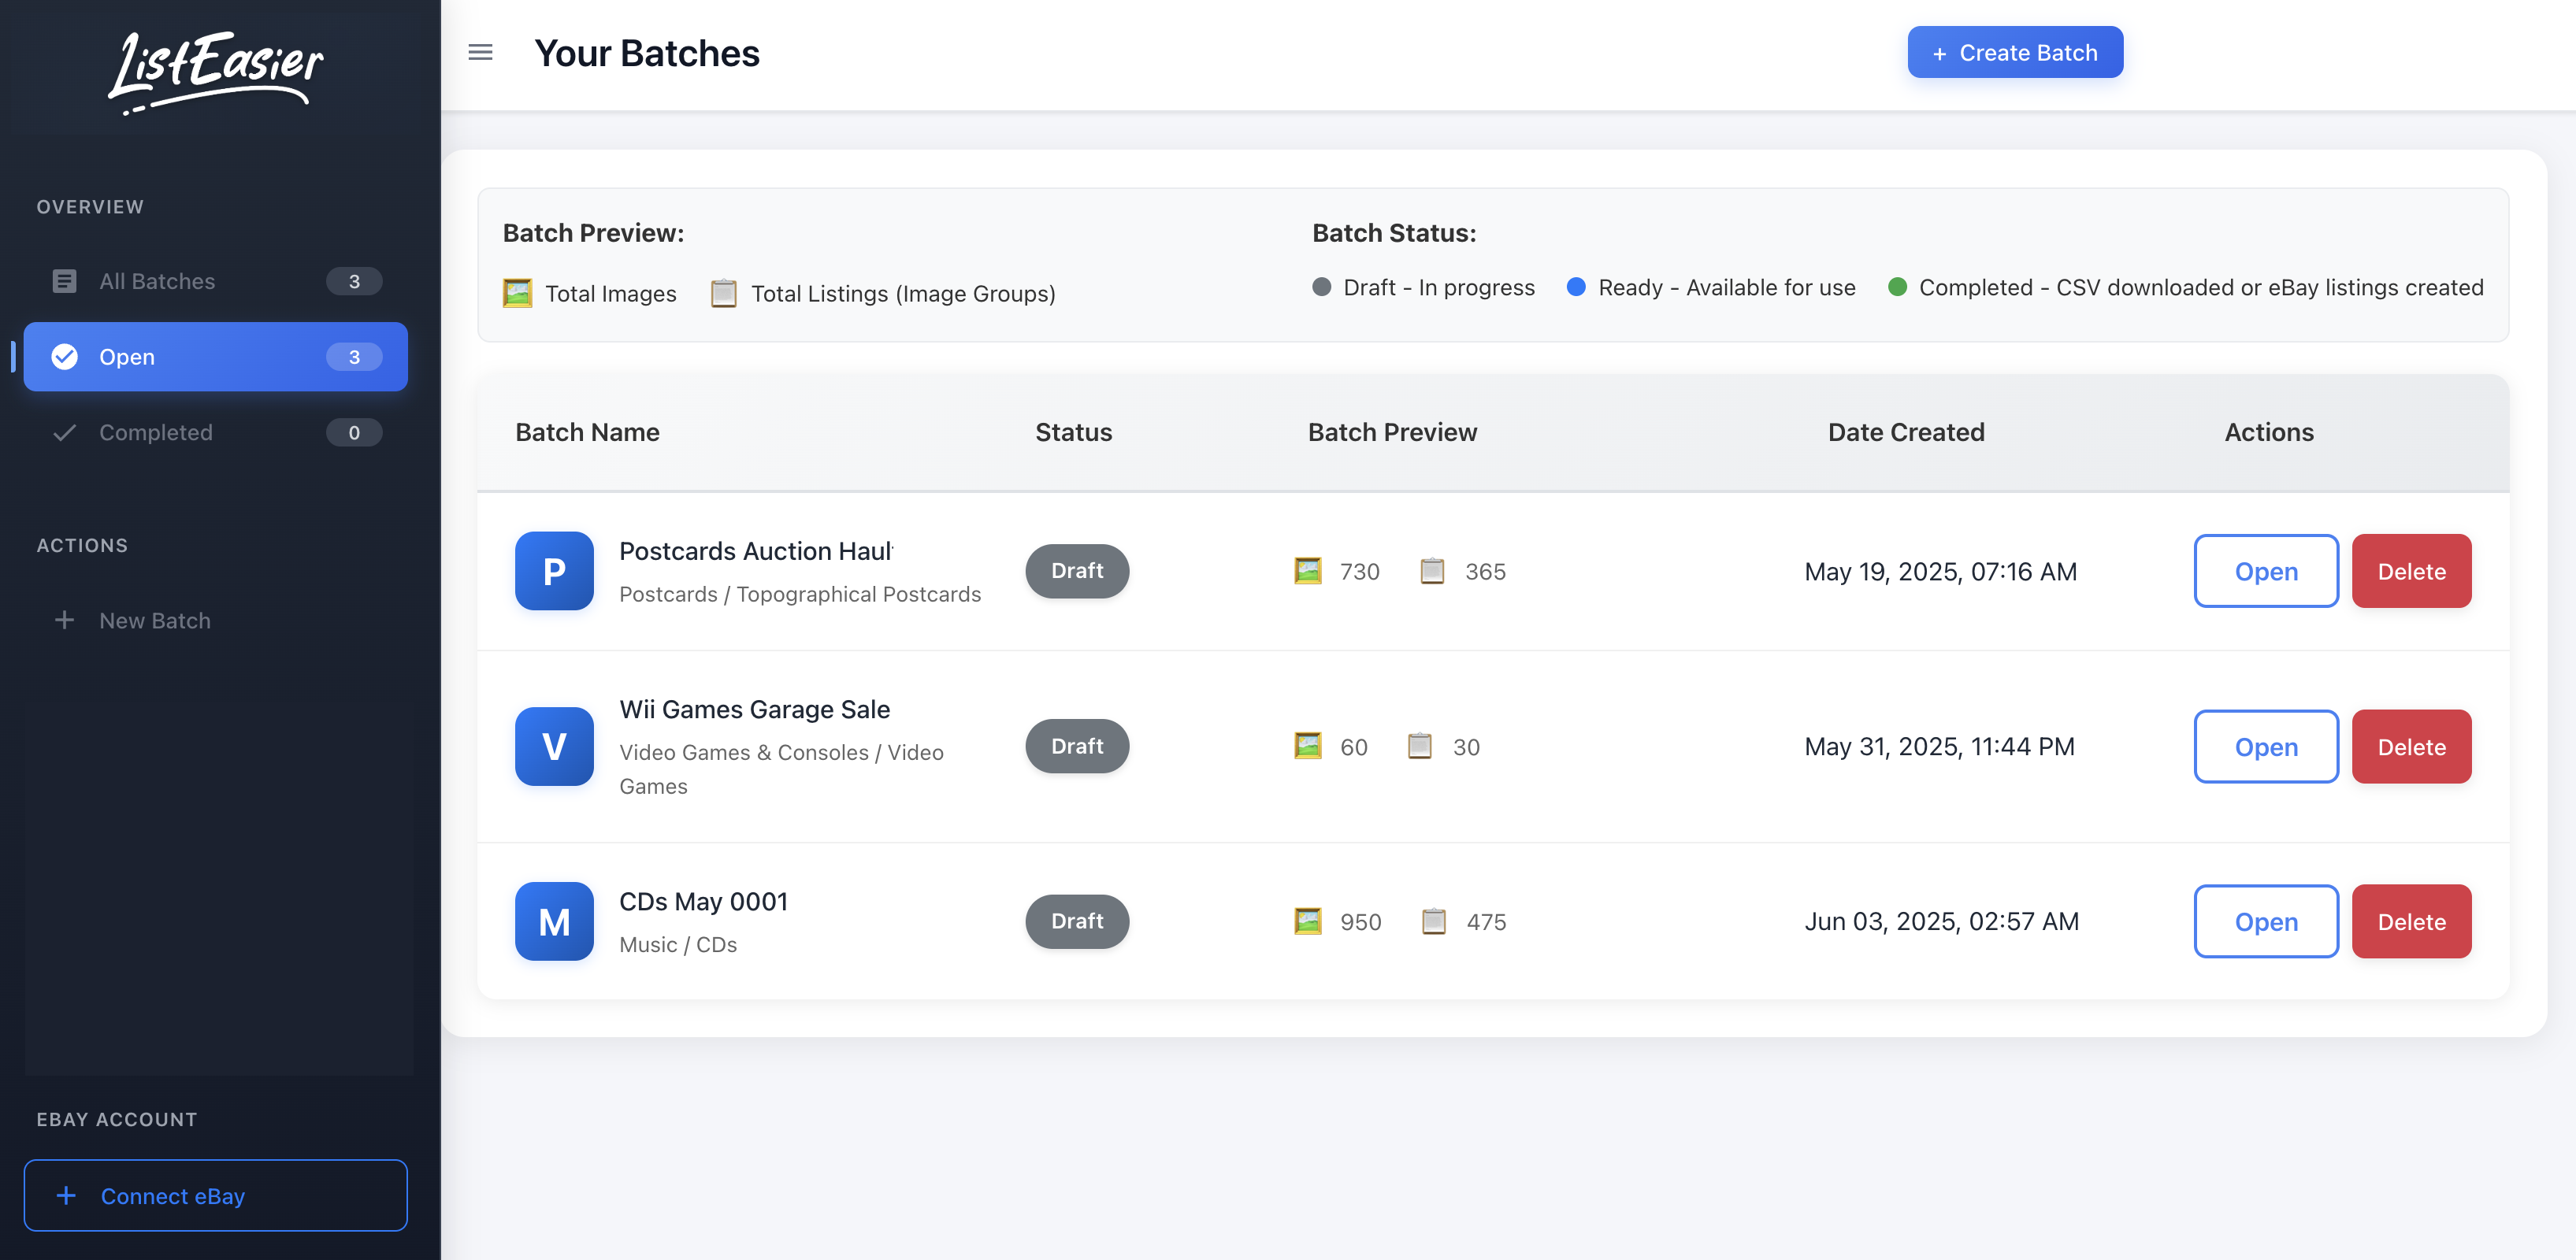Click the listings clipboard icon for CDs batch
2576x1260 pixels.
click(1433, 921)
